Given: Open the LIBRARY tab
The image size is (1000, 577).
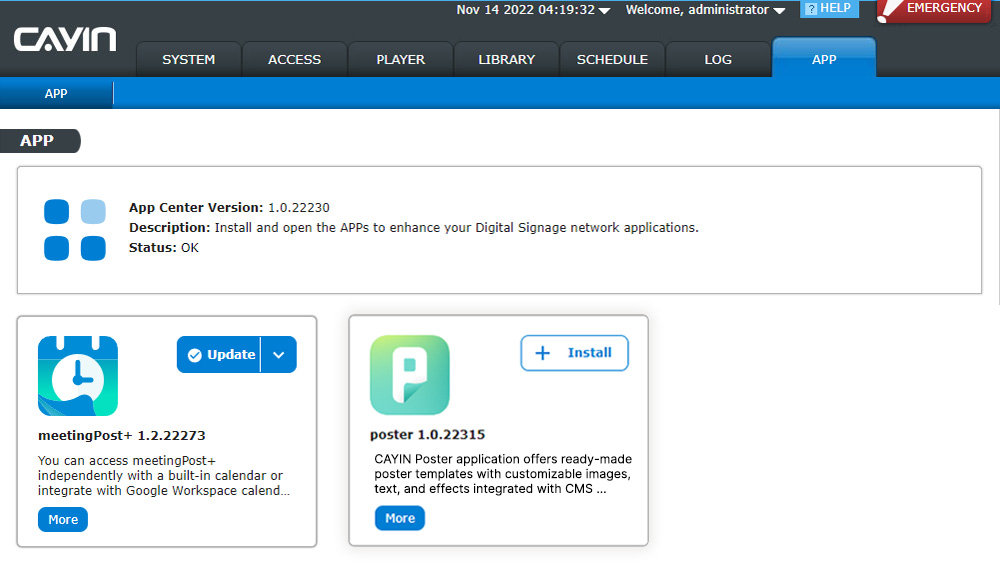Looking at the screenshot, I should pos(506,59).
